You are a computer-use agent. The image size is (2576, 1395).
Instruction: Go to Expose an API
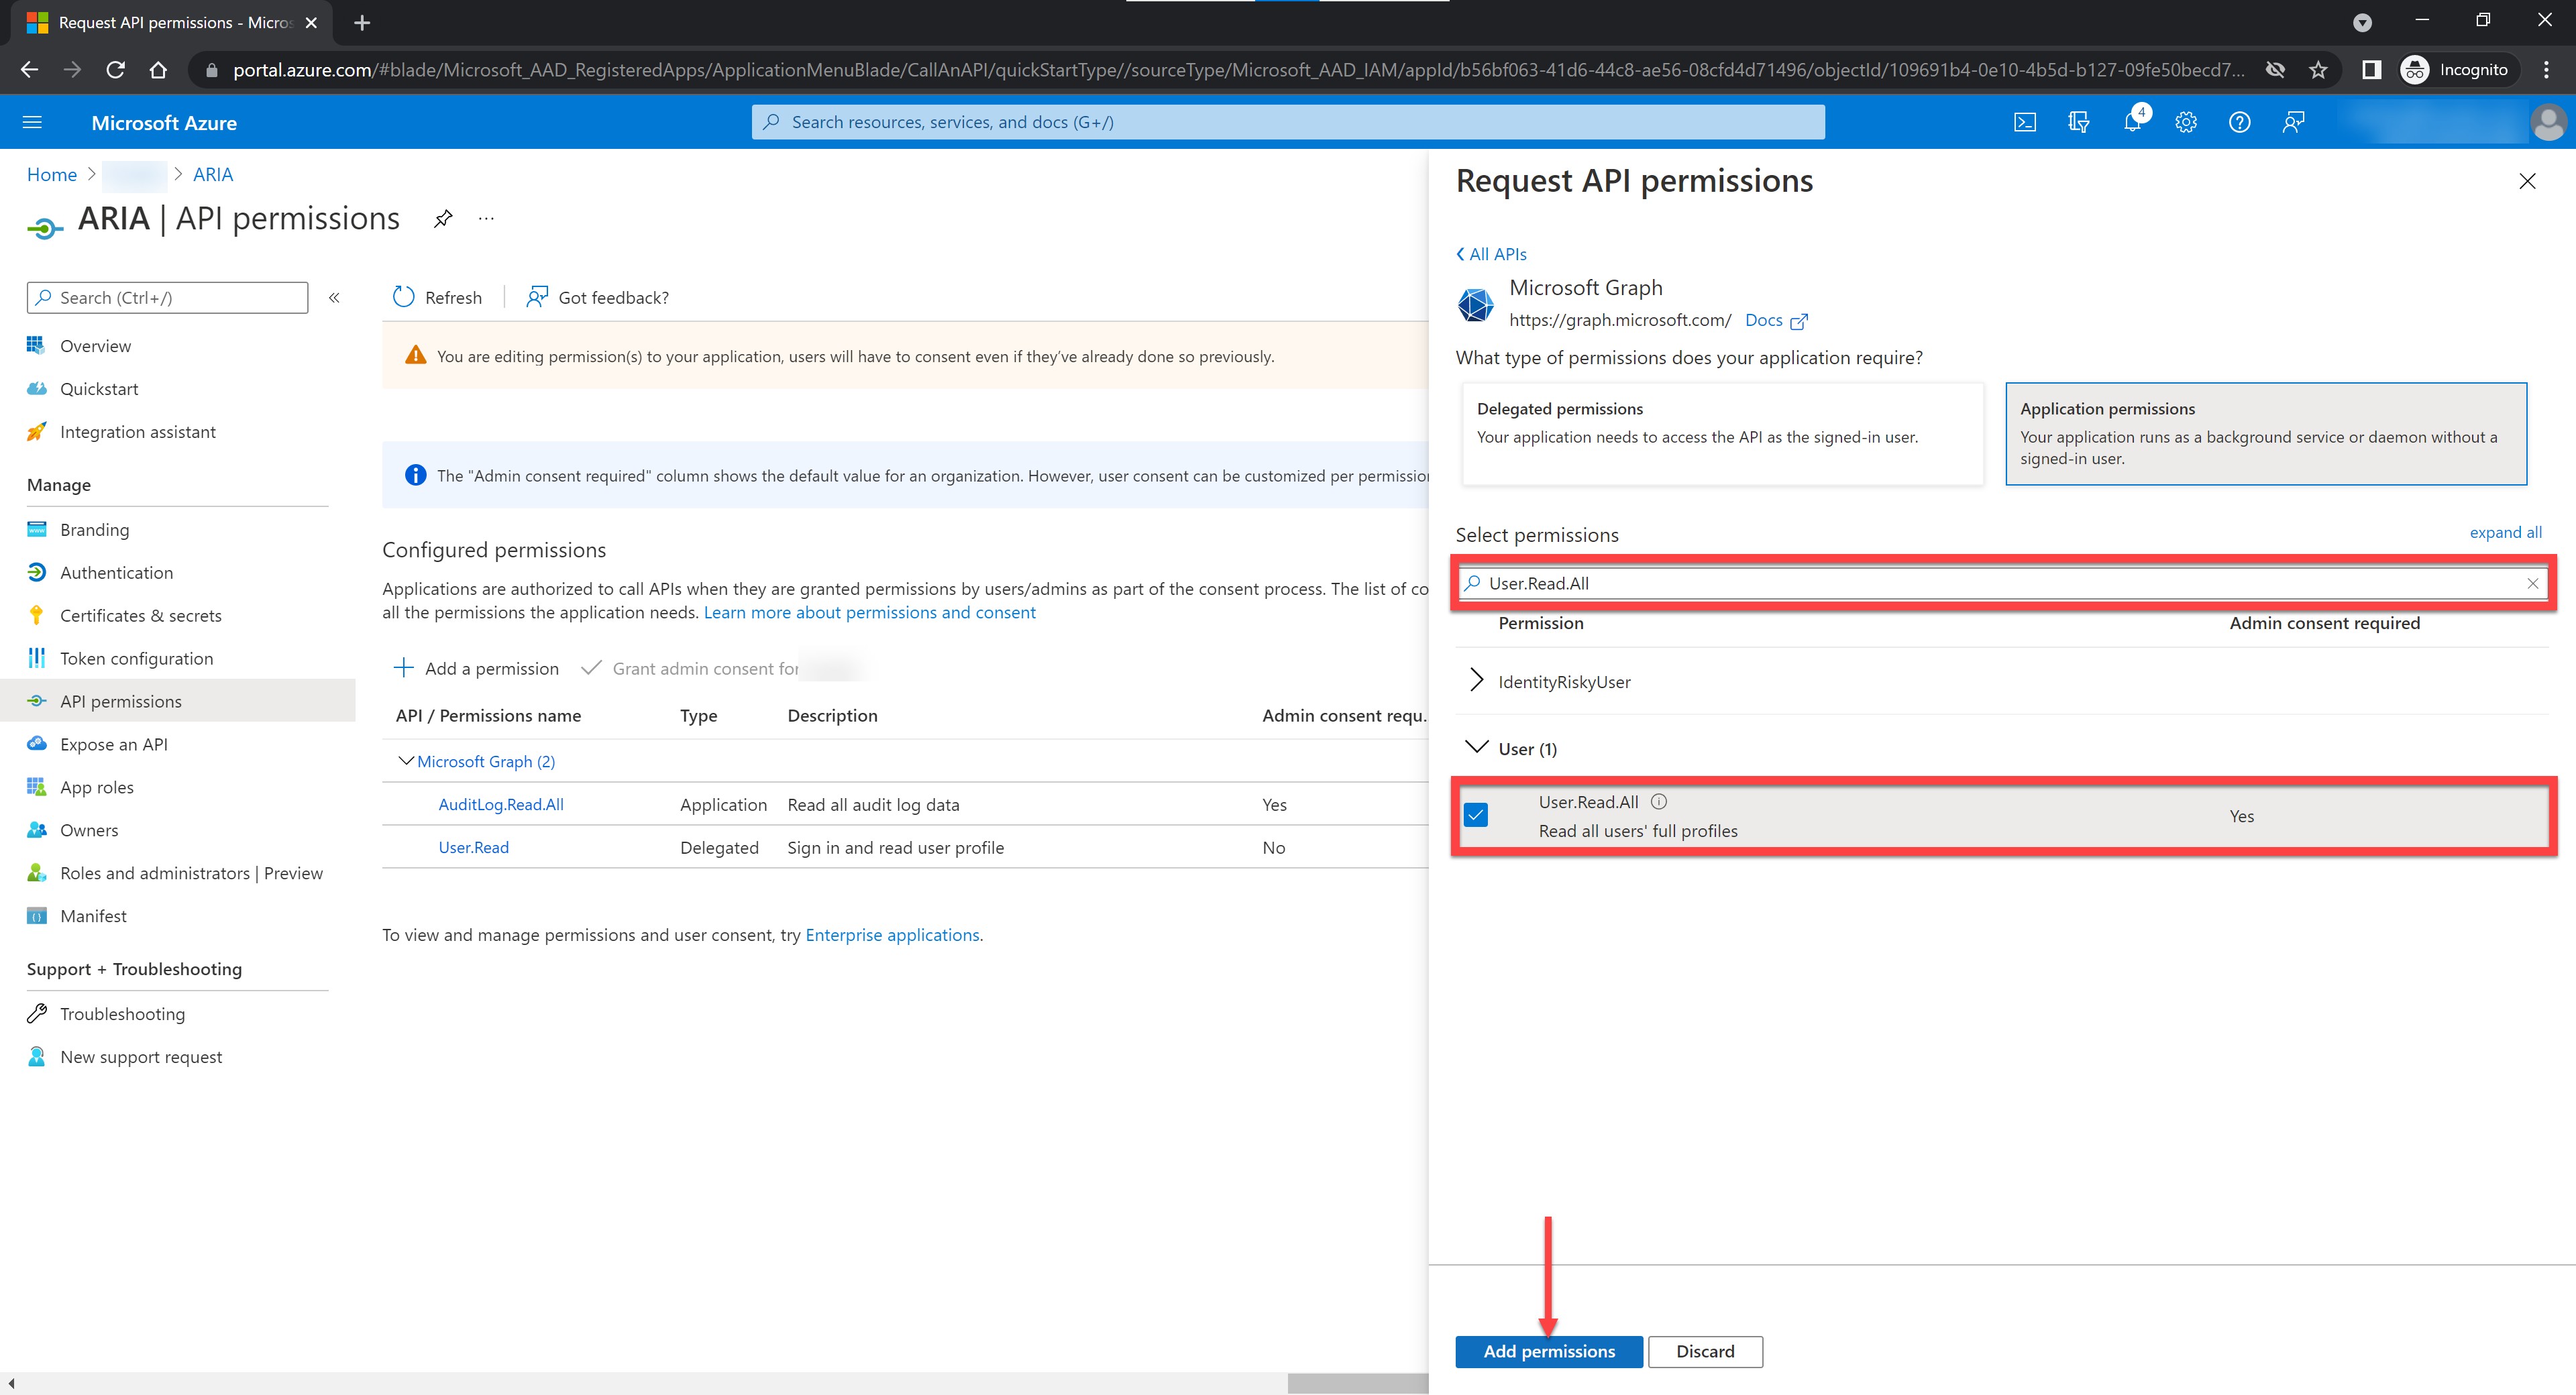[x=113, y=744]
